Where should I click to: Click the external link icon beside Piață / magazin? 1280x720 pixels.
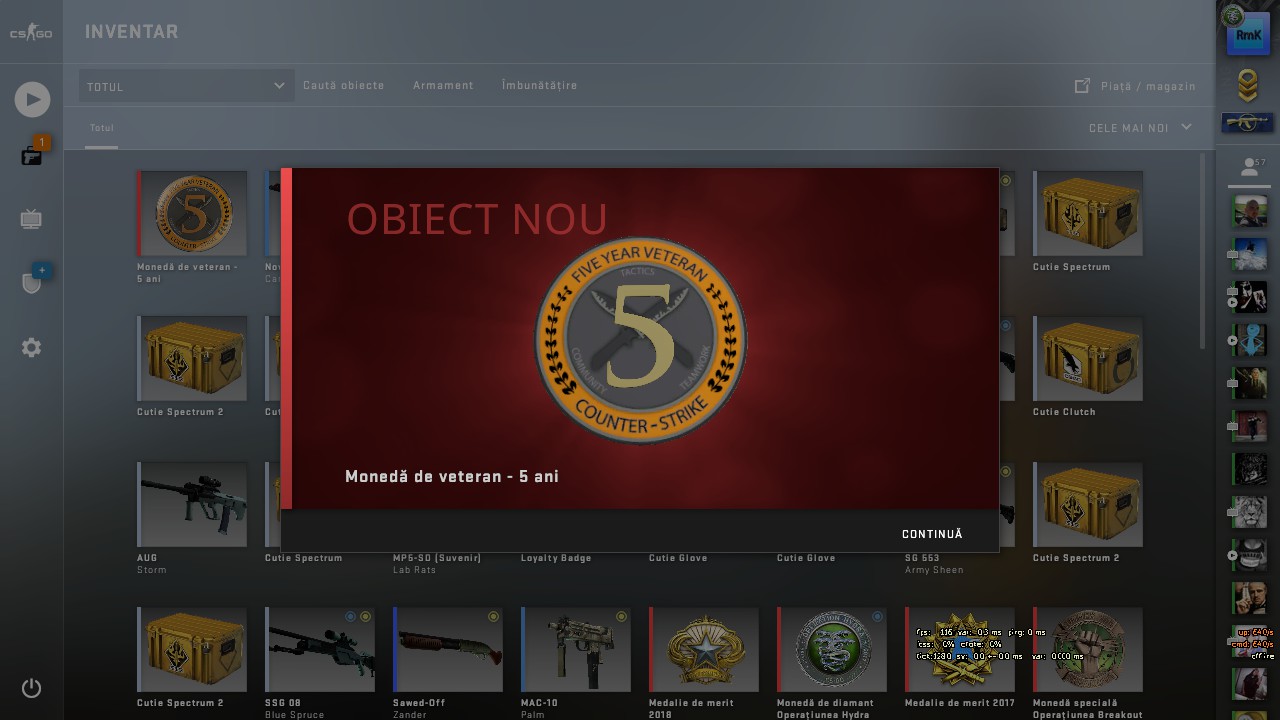(x=1082, y=86)
